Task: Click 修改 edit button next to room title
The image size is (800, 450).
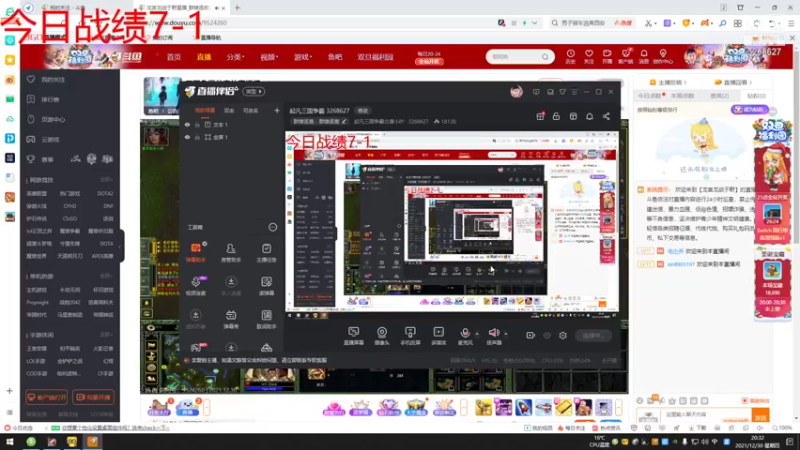Action: [362, 110]
